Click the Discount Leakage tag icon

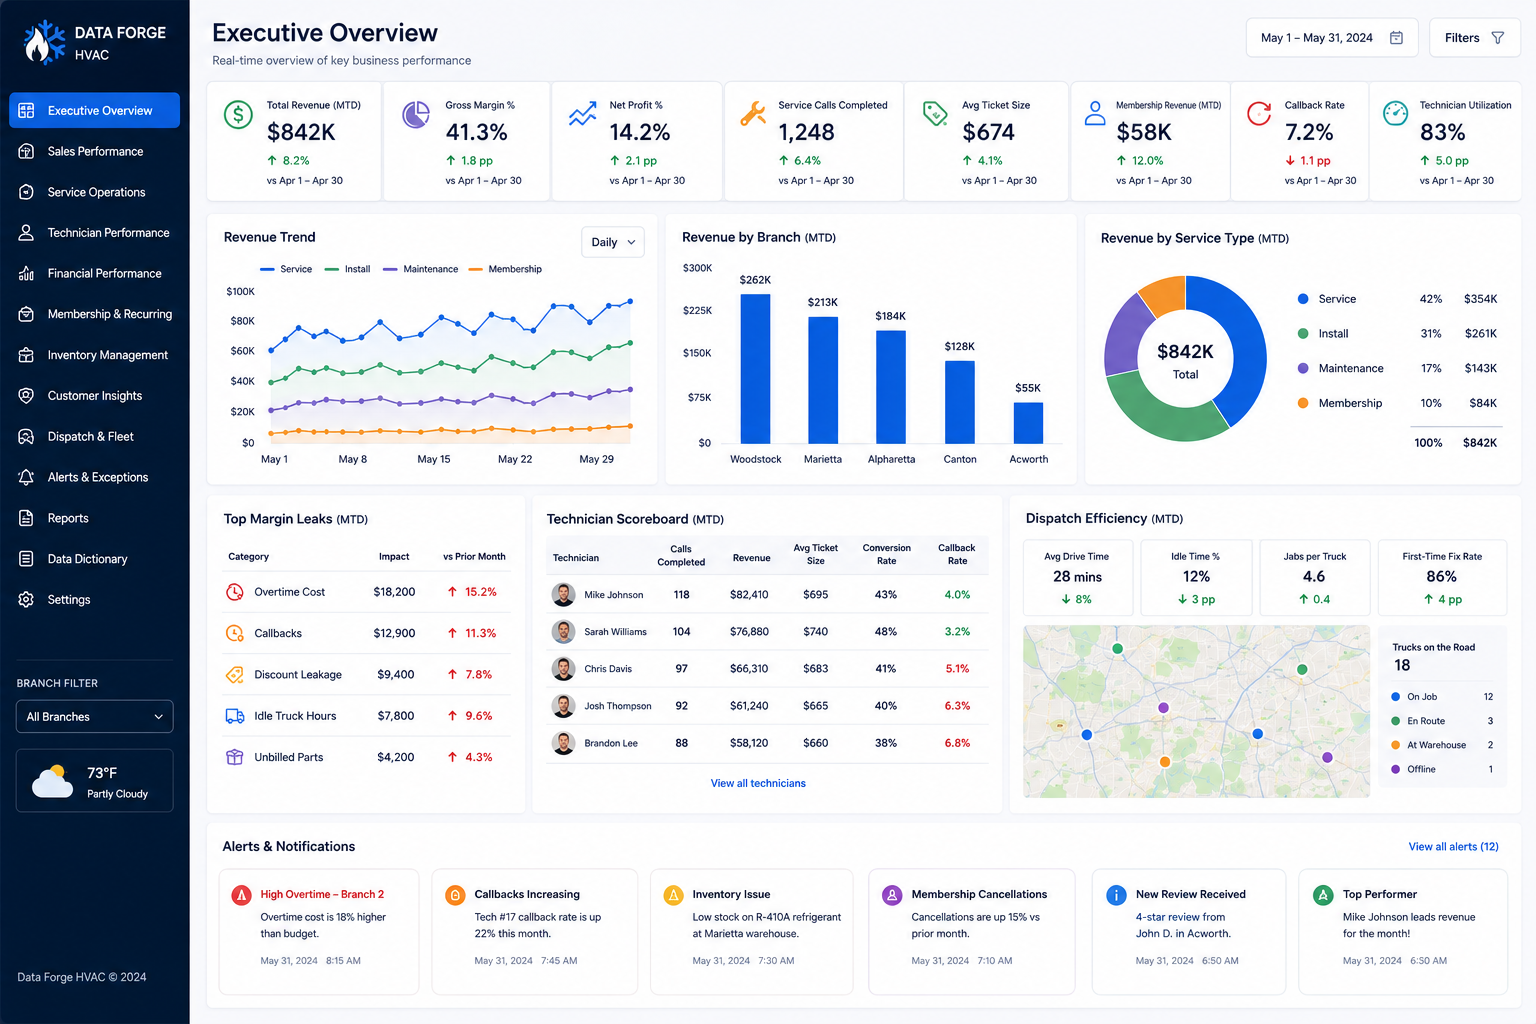(235, 675)
